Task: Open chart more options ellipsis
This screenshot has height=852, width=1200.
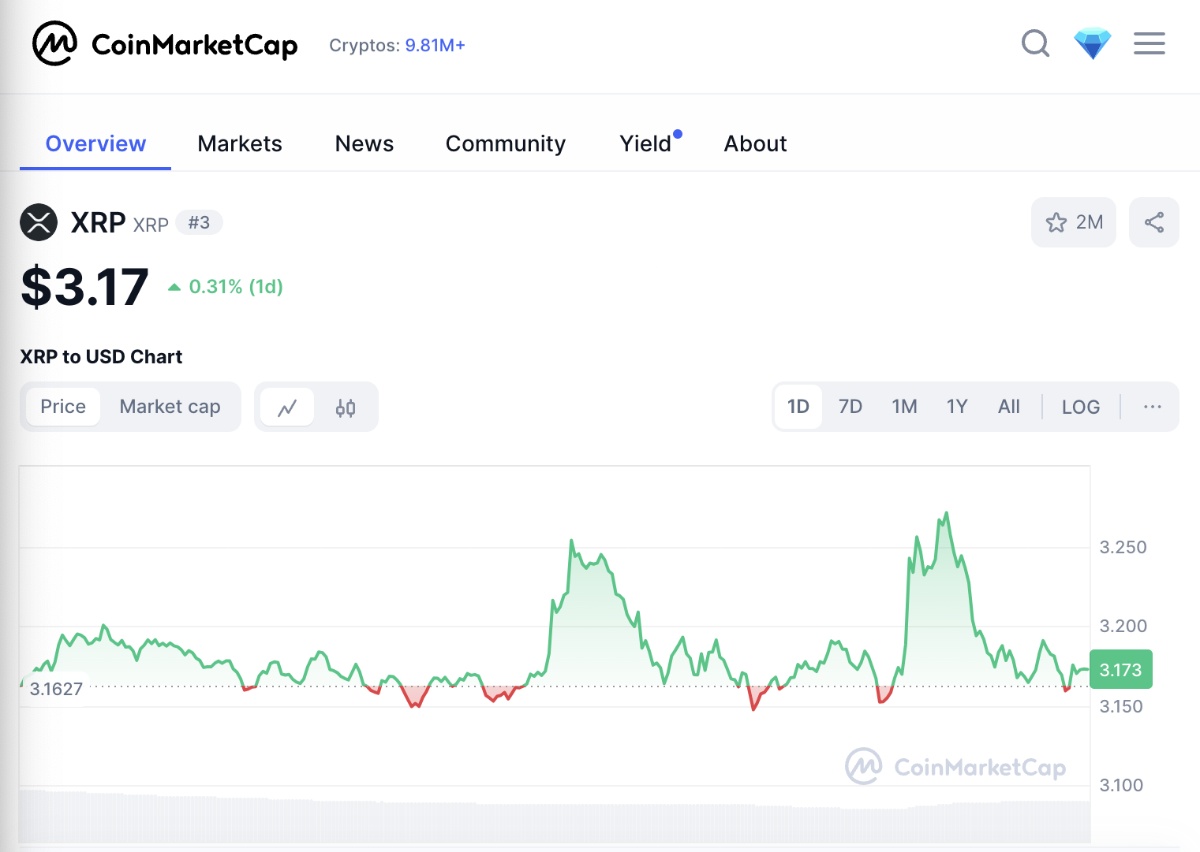Action: click(x=1152, y=407)
